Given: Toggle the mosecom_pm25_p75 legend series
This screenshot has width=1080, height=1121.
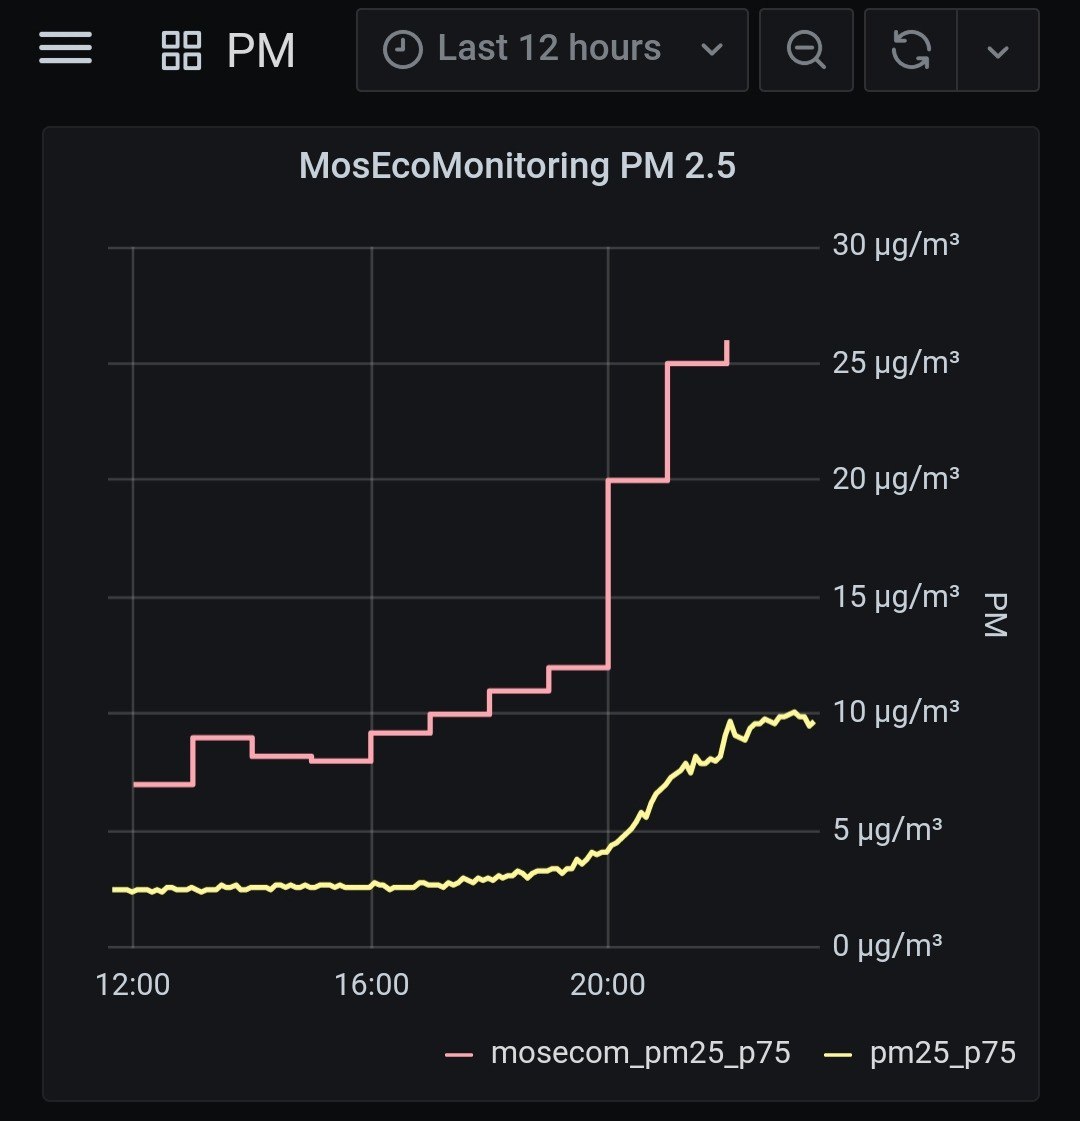Looking at the screenshot, I should 640,1053.
